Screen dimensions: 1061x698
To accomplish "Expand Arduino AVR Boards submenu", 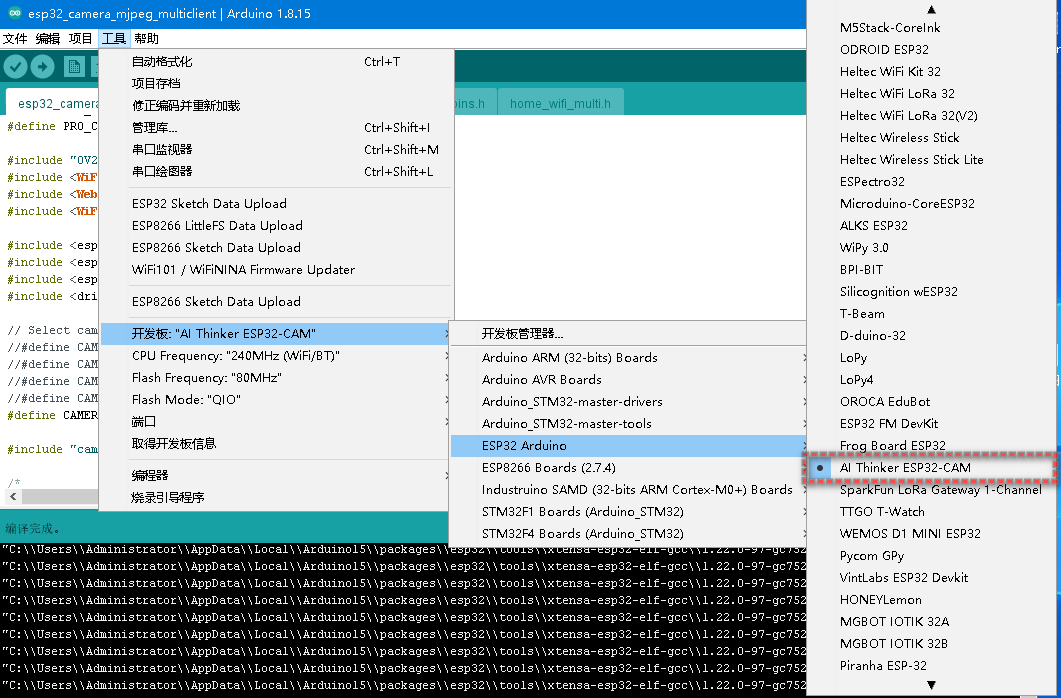I will coord(629,379).
